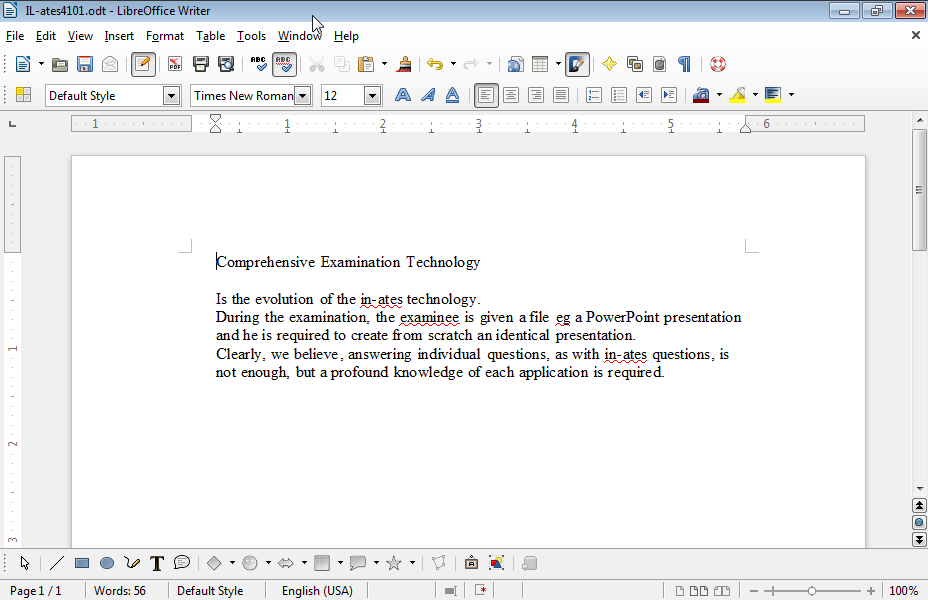The height and width of the screenshot is (600, 928).
Task: Save the document with the floppy disk icon
Action: coord(85,64)
